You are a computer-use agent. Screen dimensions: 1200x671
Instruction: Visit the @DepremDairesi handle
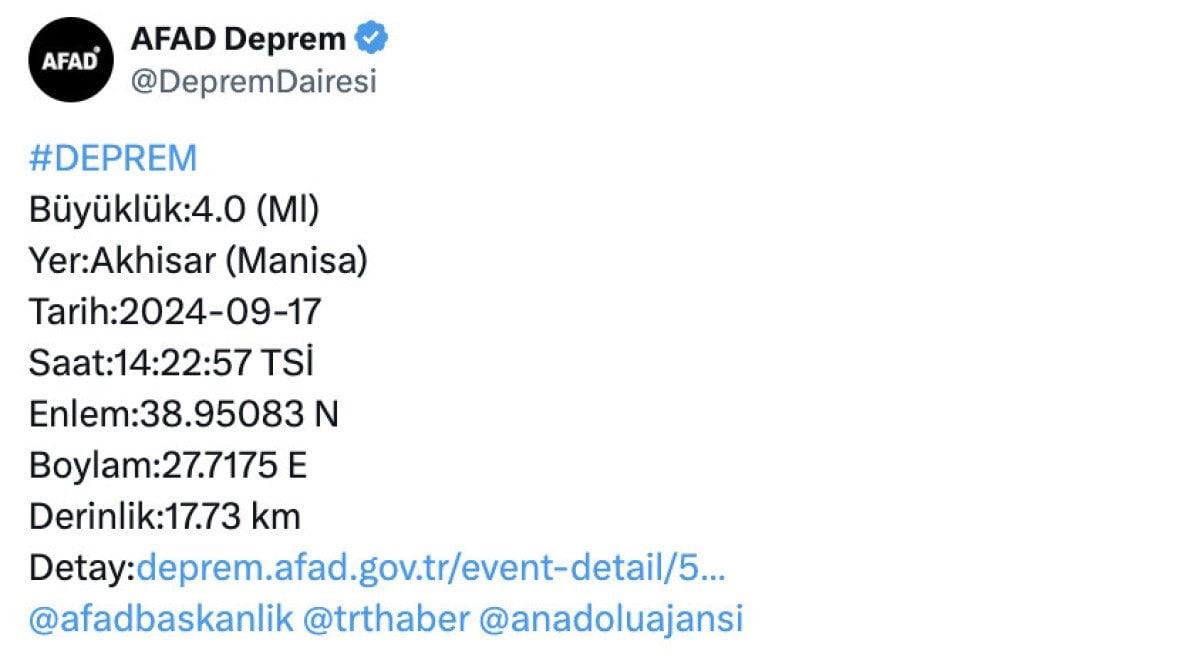click(254, 81)
